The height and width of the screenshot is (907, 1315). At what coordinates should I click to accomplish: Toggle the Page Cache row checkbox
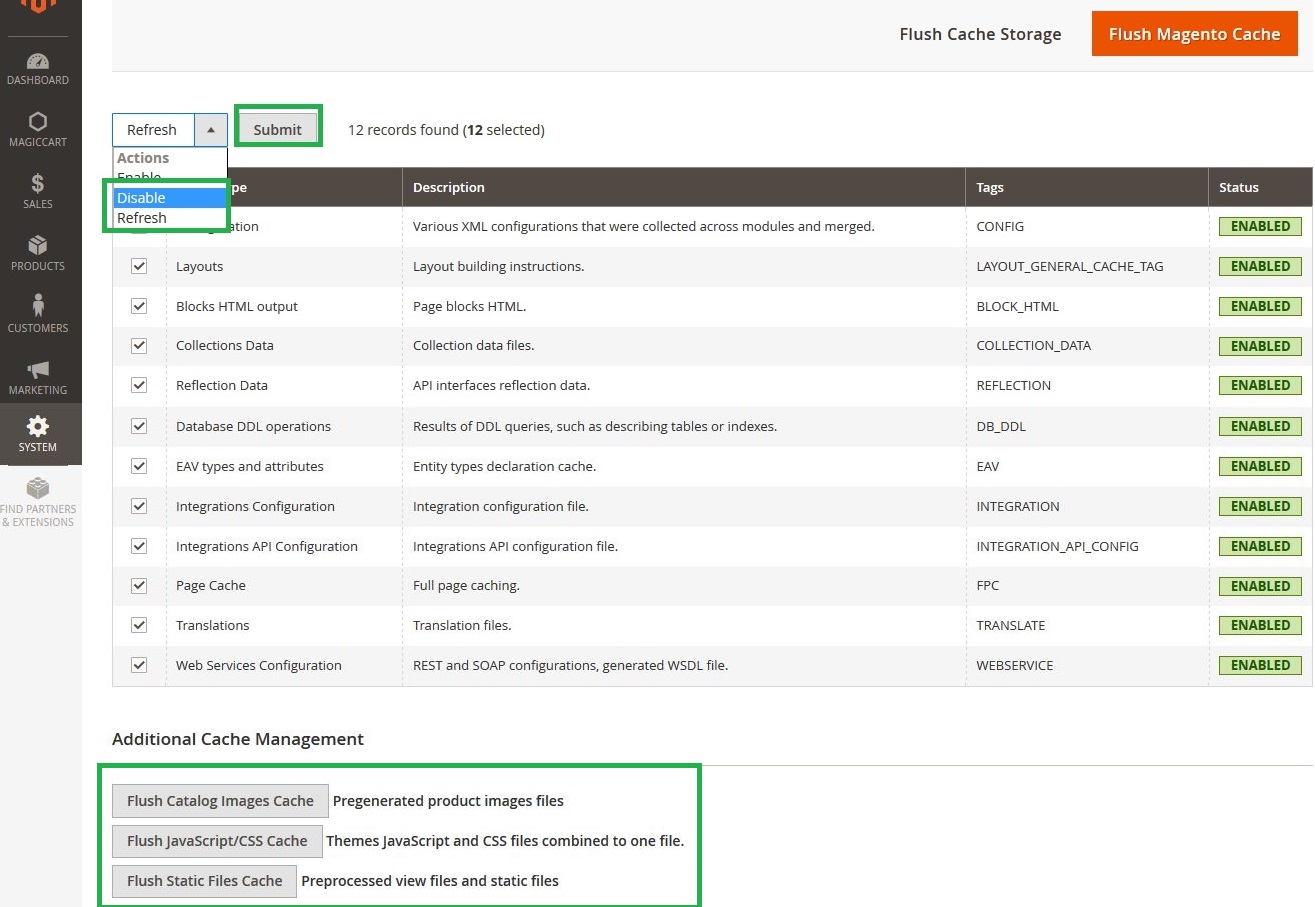coord(139,585)
